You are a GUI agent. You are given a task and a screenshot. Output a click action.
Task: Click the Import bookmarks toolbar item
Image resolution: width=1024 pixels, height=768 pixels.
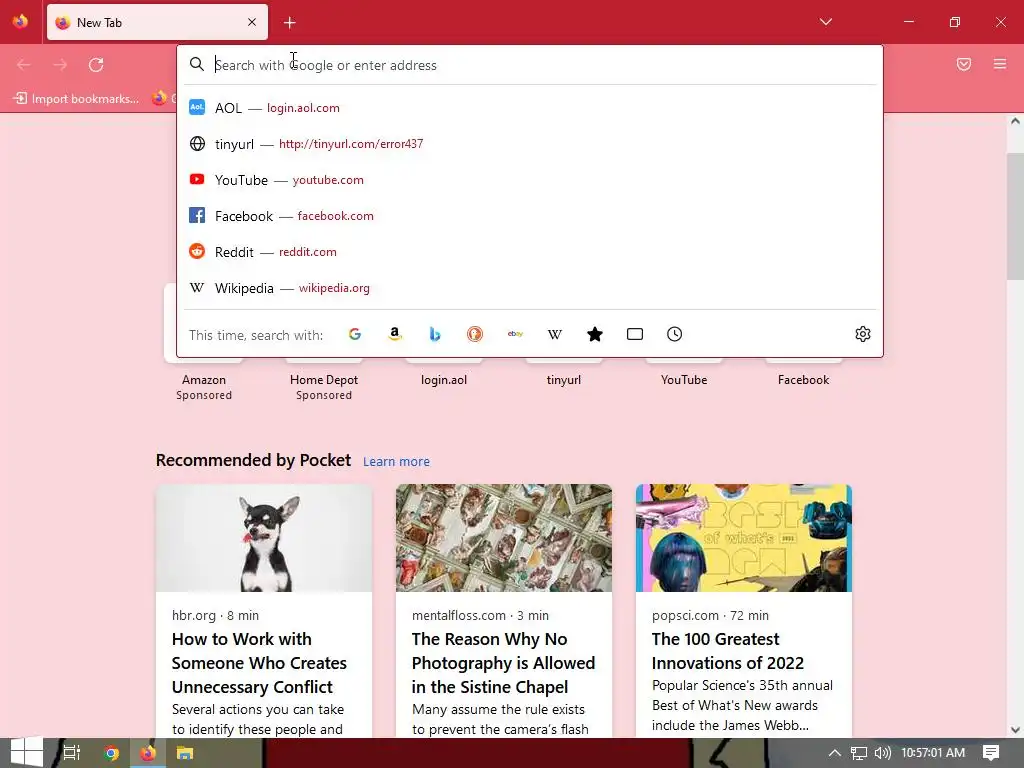pyautogui.click(x=76, y=99)
